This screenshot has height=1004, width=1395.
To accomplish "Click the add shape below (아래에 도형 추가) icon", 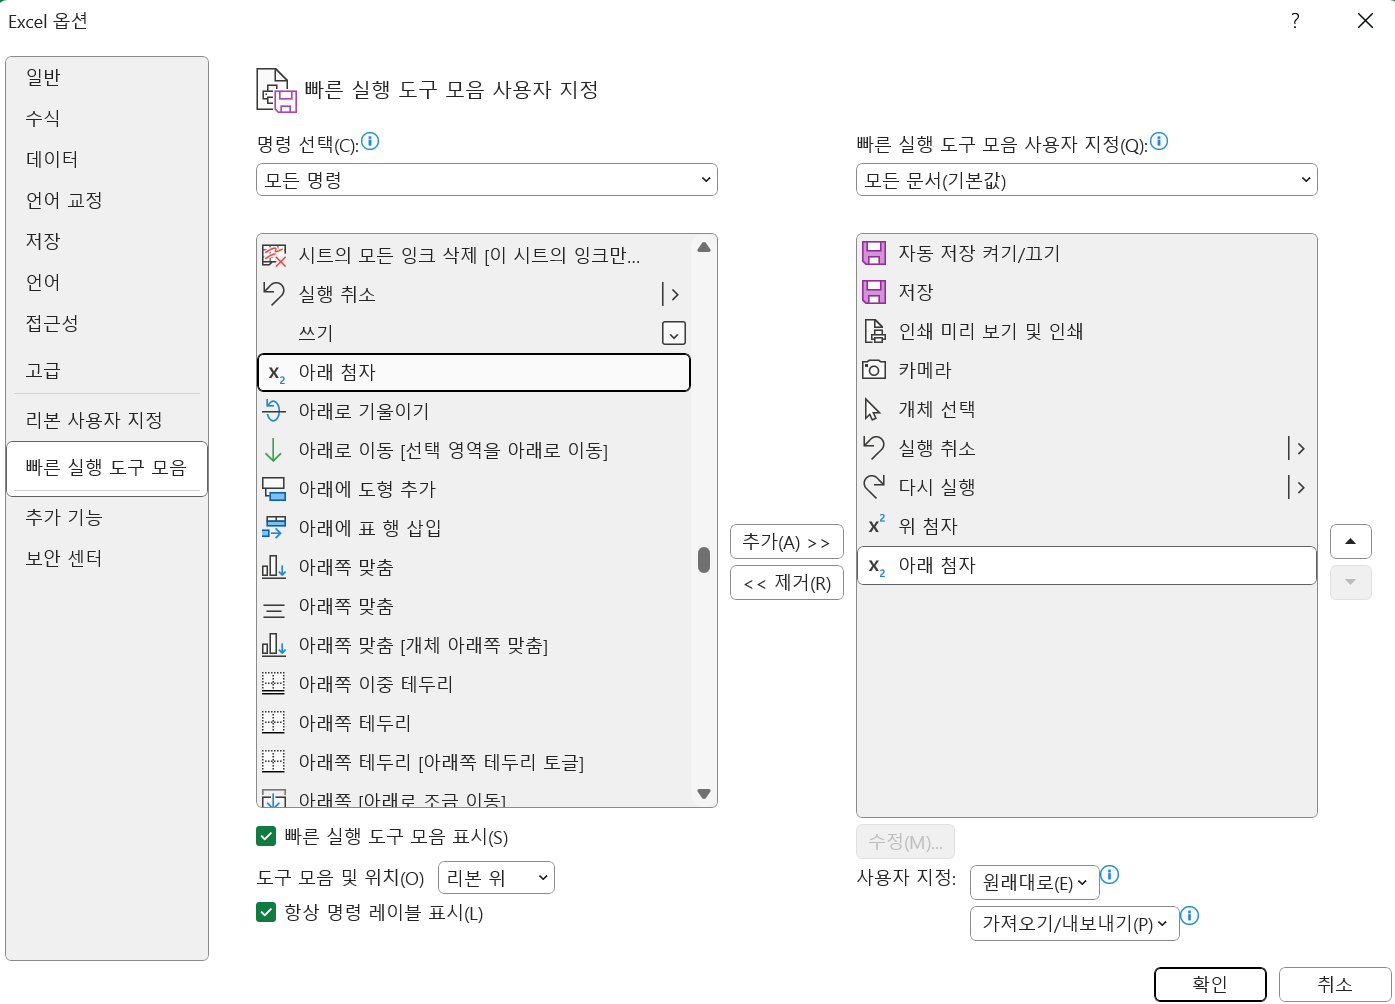I will pyautogui.click(x=274, y=489).
